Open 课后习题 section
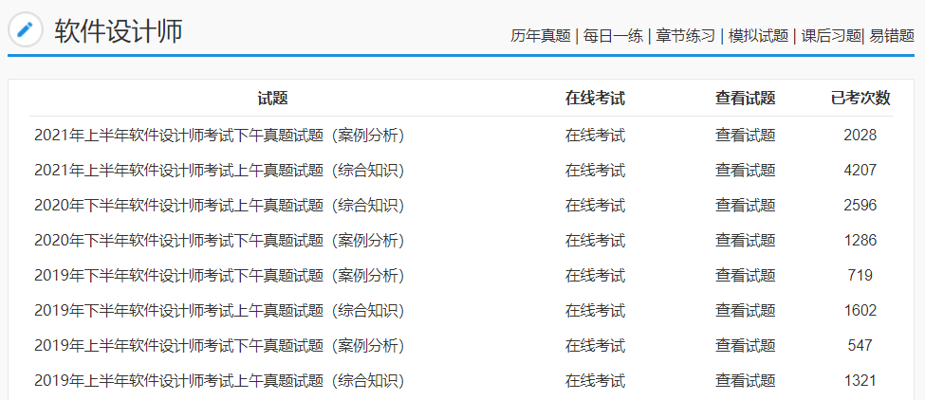Screen dimensions: 925x400 click(831, 36)
